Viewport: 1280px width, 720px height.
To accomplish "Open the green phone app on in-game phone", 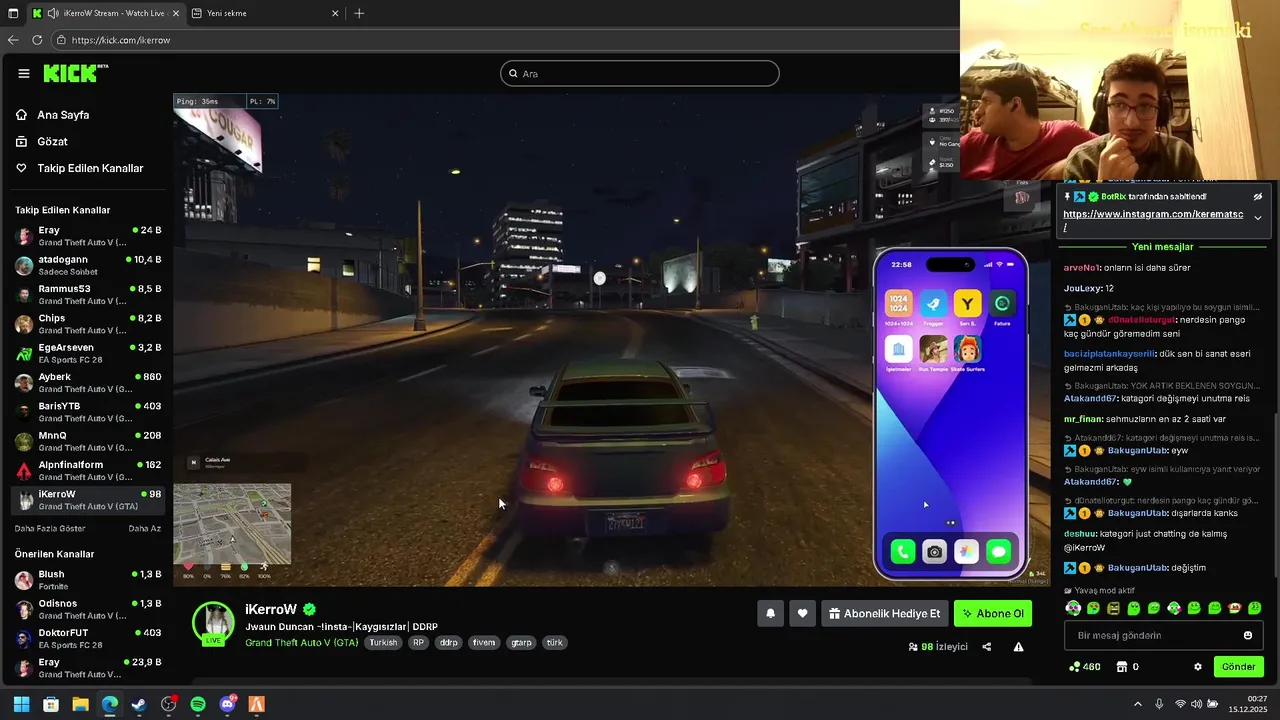I will point(903,552).
